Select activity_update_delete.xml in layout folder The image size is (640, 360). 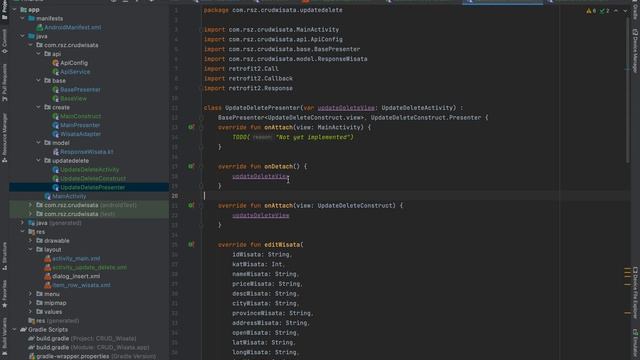[x=89, y=267]
